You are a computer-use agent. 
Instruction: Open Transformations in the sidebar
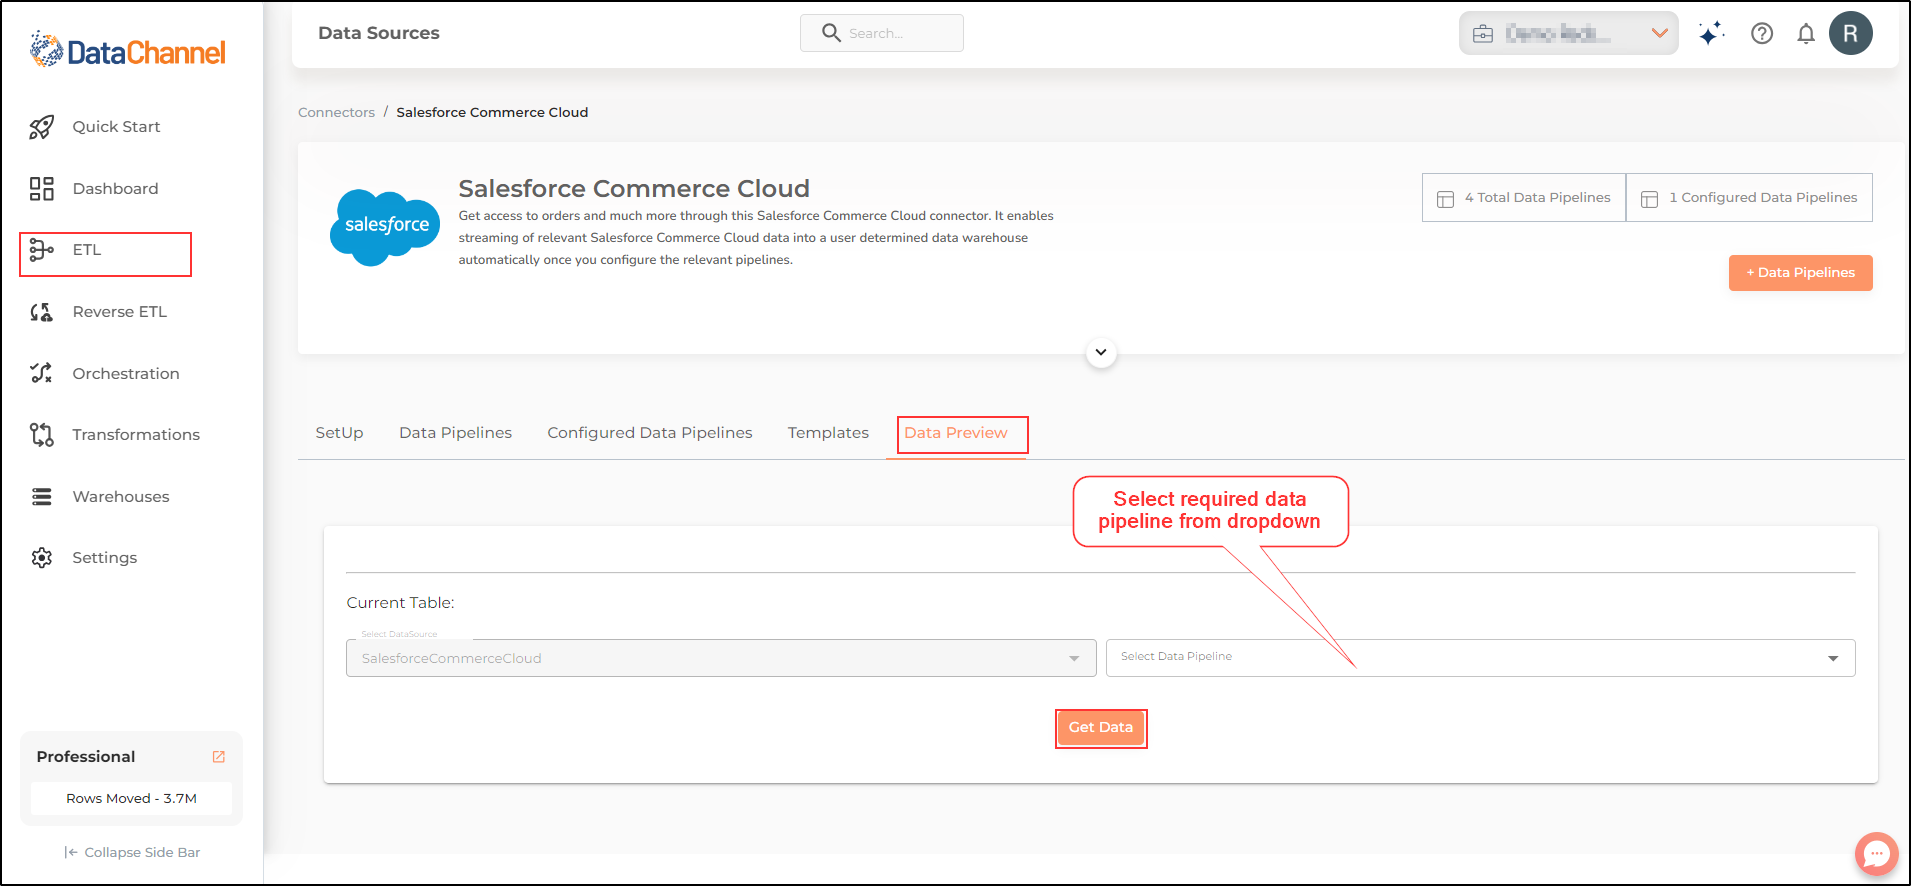(136, 435)
